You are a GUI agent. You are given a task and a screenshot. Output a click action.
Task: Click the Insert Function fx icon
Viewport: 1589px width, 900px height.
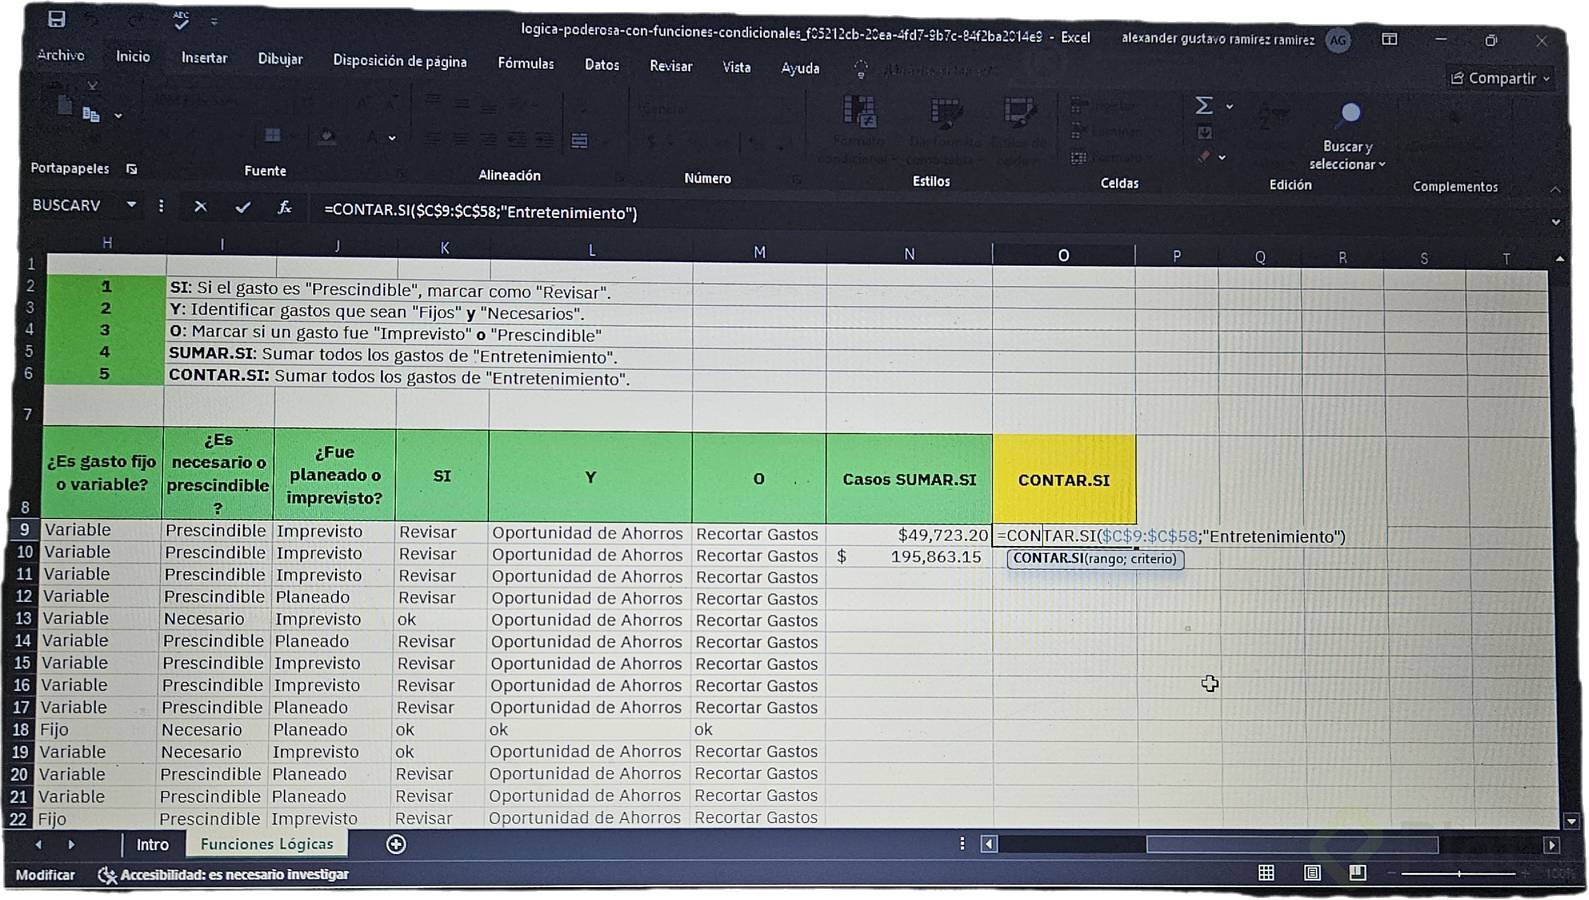coord(285,207)
